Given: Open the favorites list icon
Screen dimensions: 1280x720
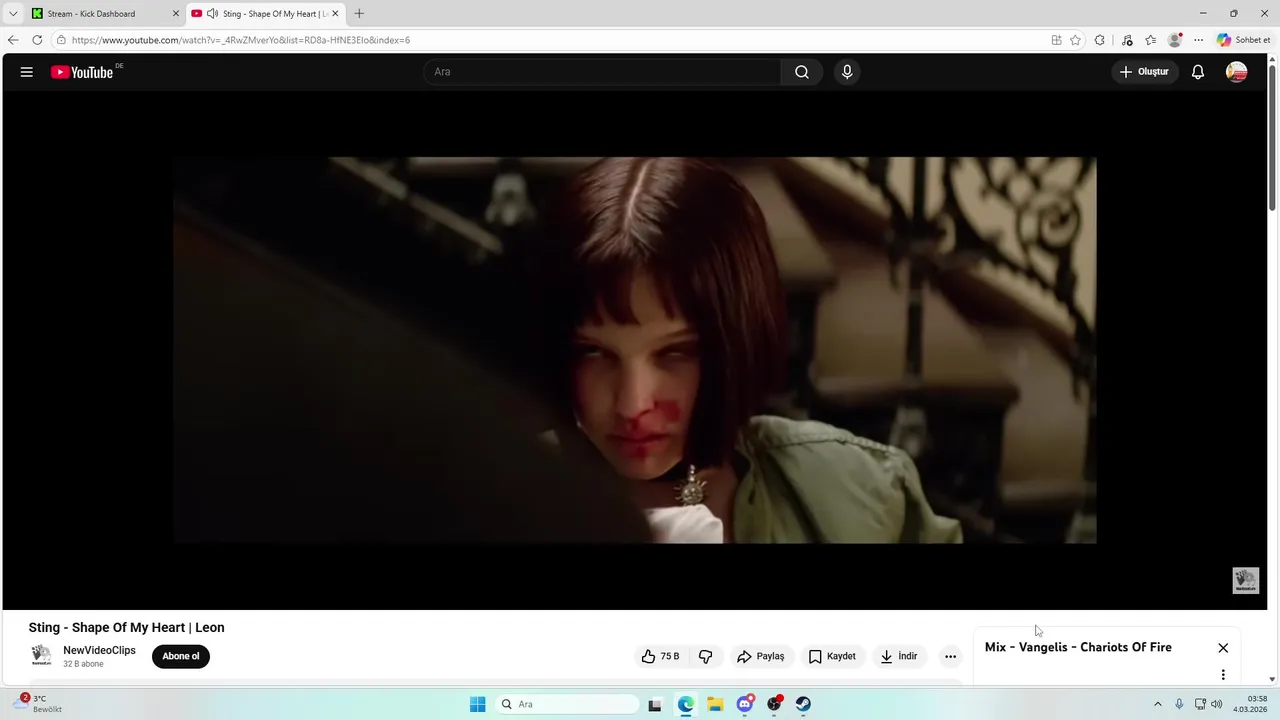Looking at the screenshot, I should (1151, 40).
